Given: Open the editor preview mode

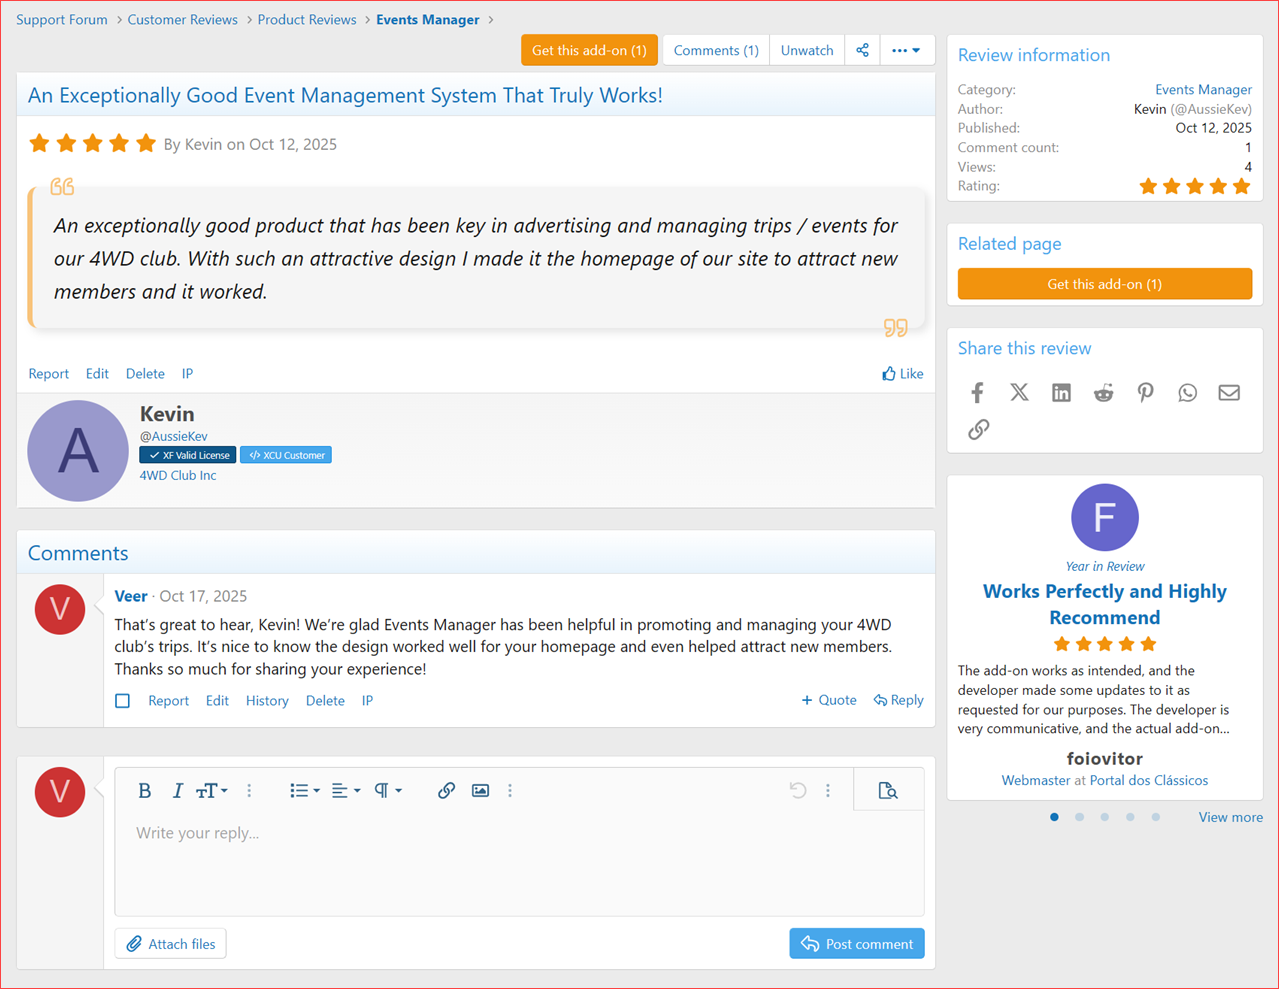Looking at the screenshot, I should click(x=888, y=790).
